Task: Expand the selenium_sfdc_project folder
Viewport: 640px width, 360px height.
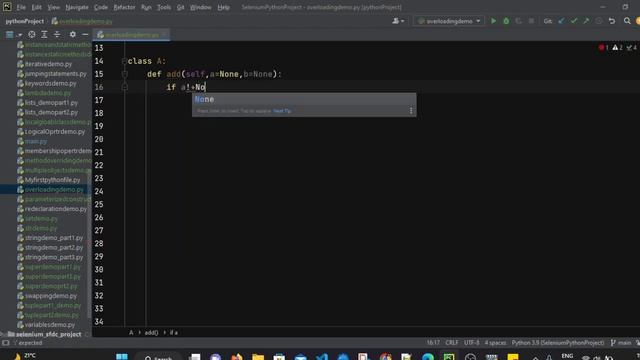Action: pyautogui.click(x=3, y=334)
